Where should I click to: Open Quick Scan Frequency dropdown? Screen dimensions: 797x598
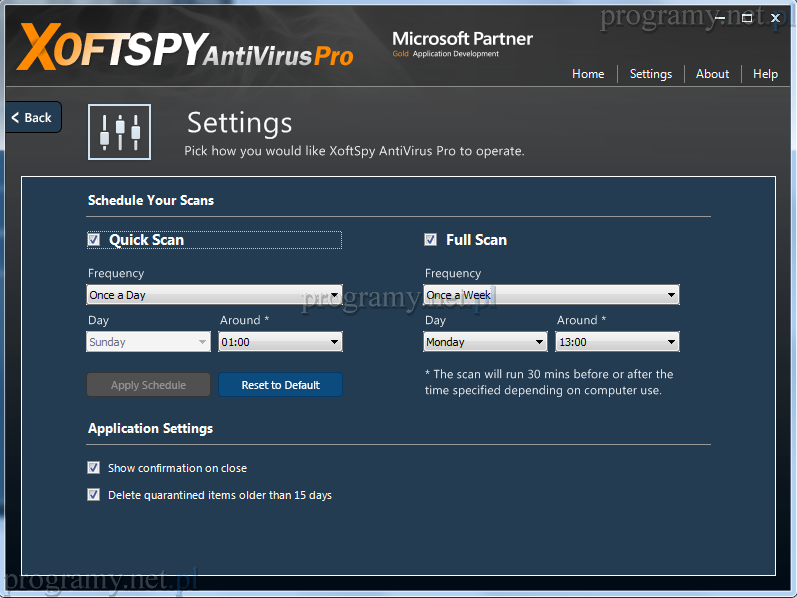point(214,295)
